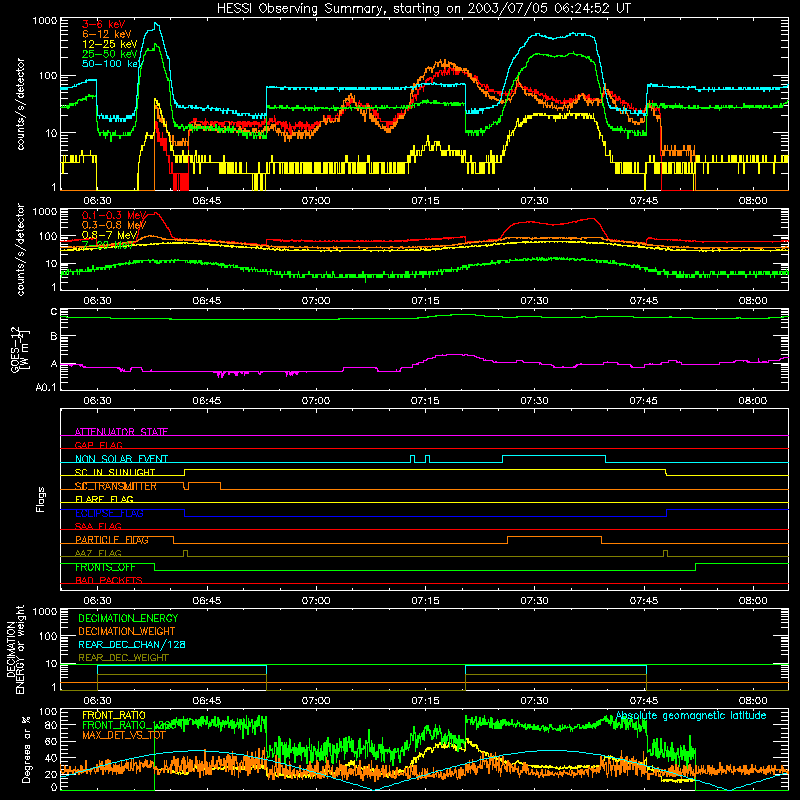Select the cyan '50-100 keV' legend label
Screen dimensions: 800x800
[110, 64]
